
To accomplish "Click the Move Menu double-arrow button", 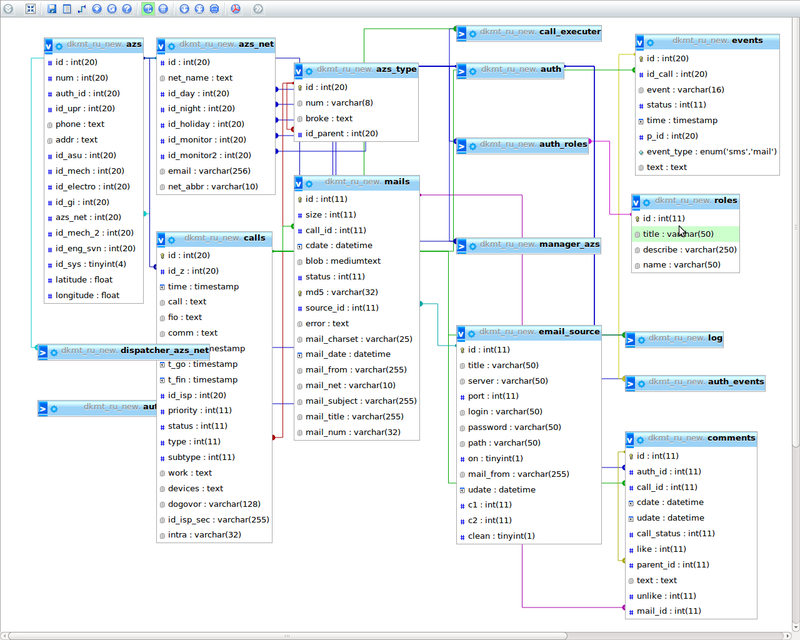I will click(258, 9).
